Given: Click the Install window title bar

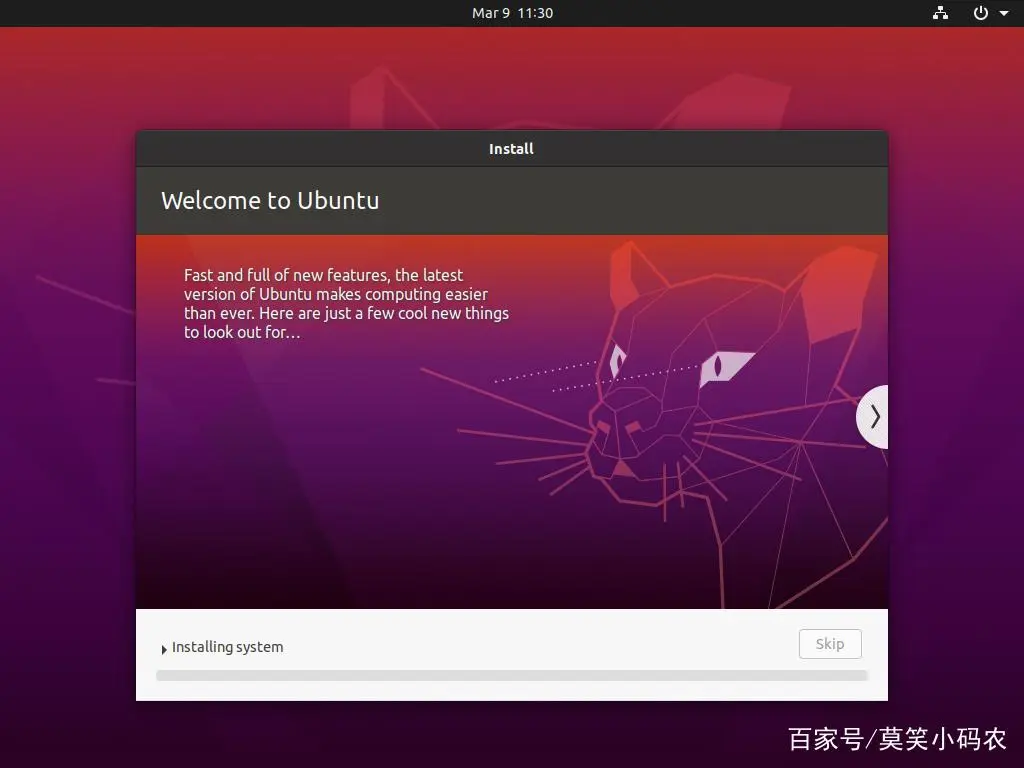Looking at the screenshot, I should (512, 149).
